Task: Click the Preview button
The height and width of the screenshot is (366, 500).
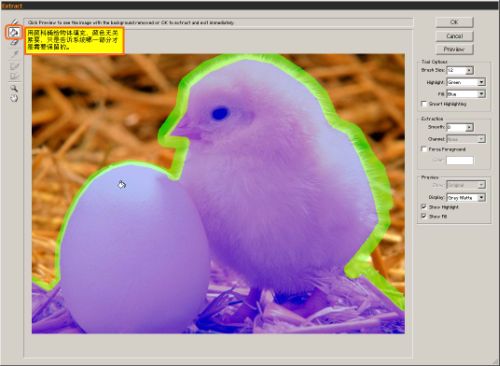Action: pyautogui.click(x=454, y=49)
